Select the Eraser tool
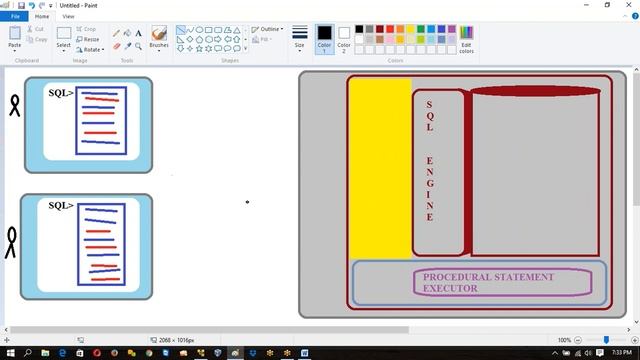Screen dimensions: 640x360 (x=116, y=46)
